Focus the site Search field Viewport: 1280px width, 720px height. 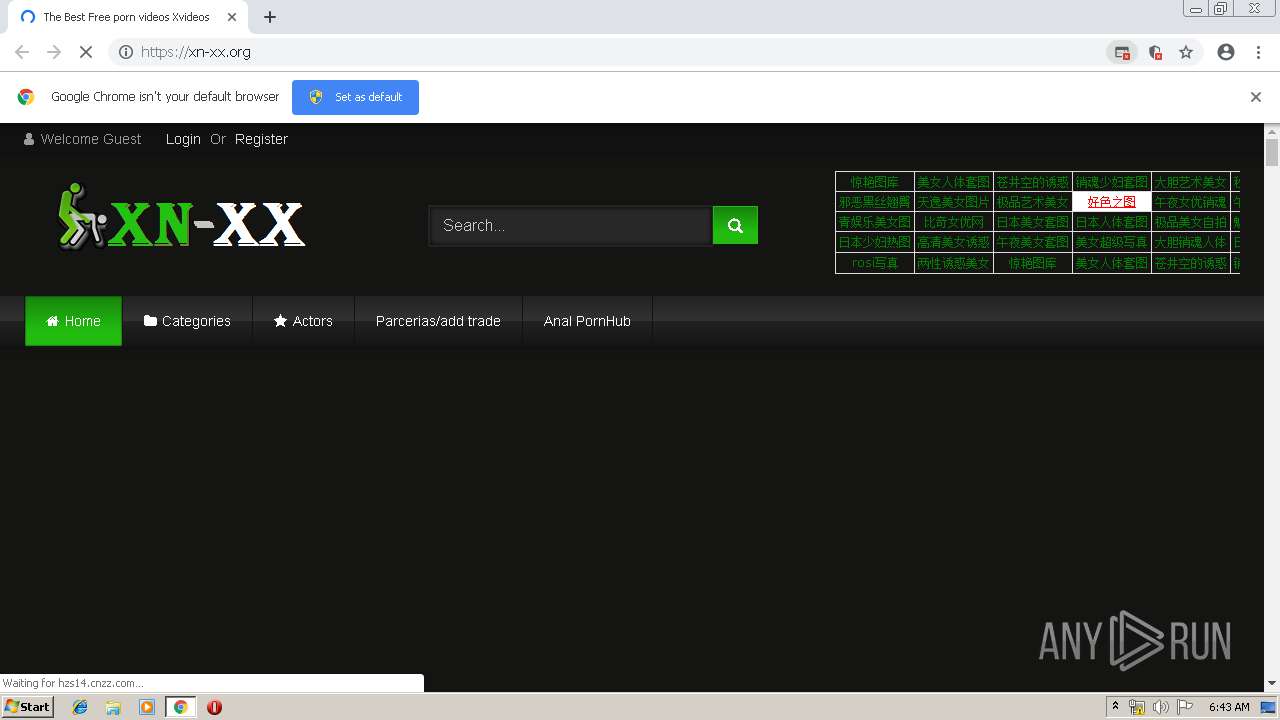[x=570, y=225]
